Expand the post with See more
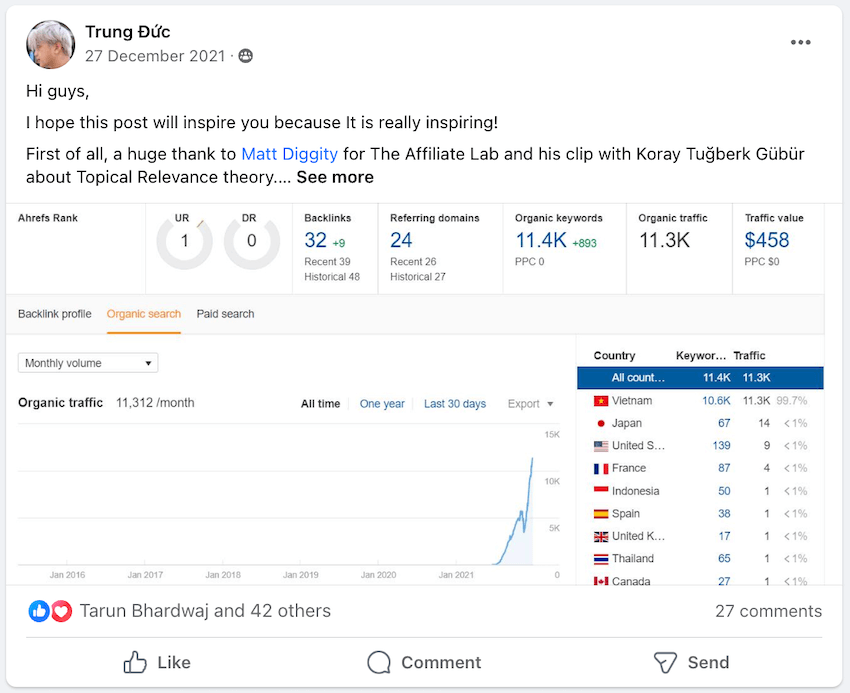The width and height of the screenshot is (850, 693). point(335,177)
